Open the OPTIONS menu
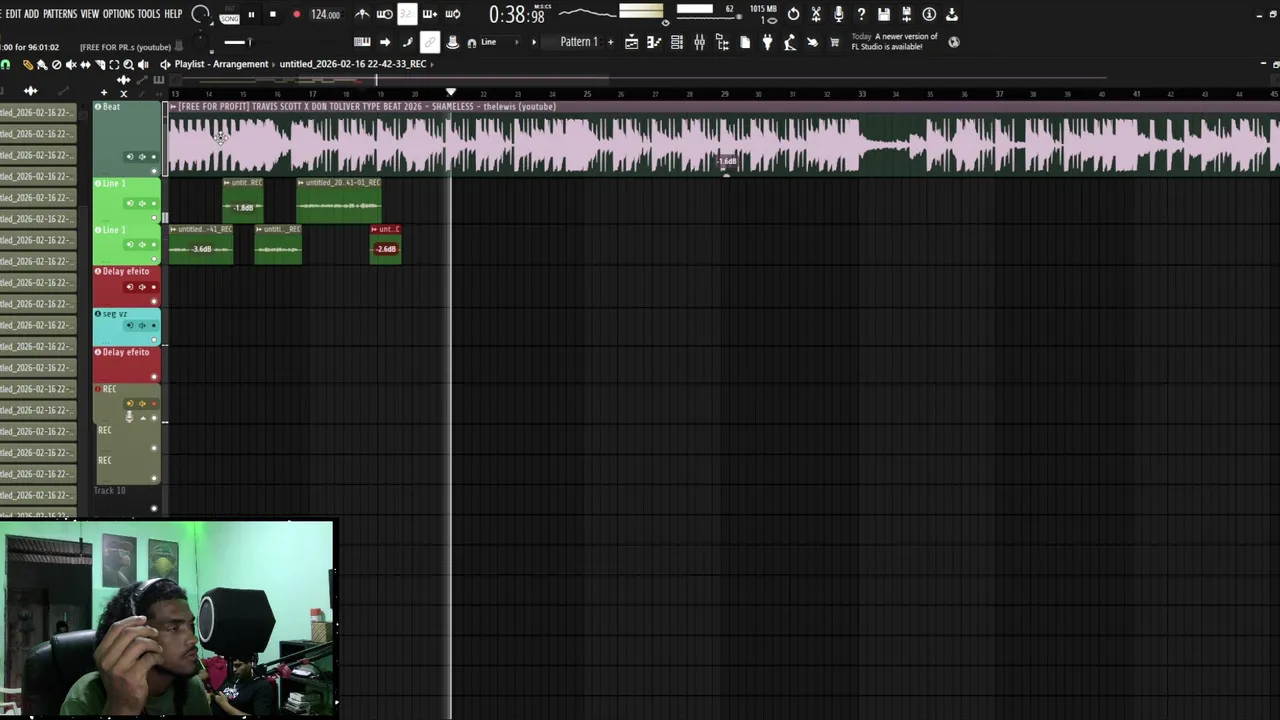The width and height of the screenshot is (1280, 720). coord(118,14)
